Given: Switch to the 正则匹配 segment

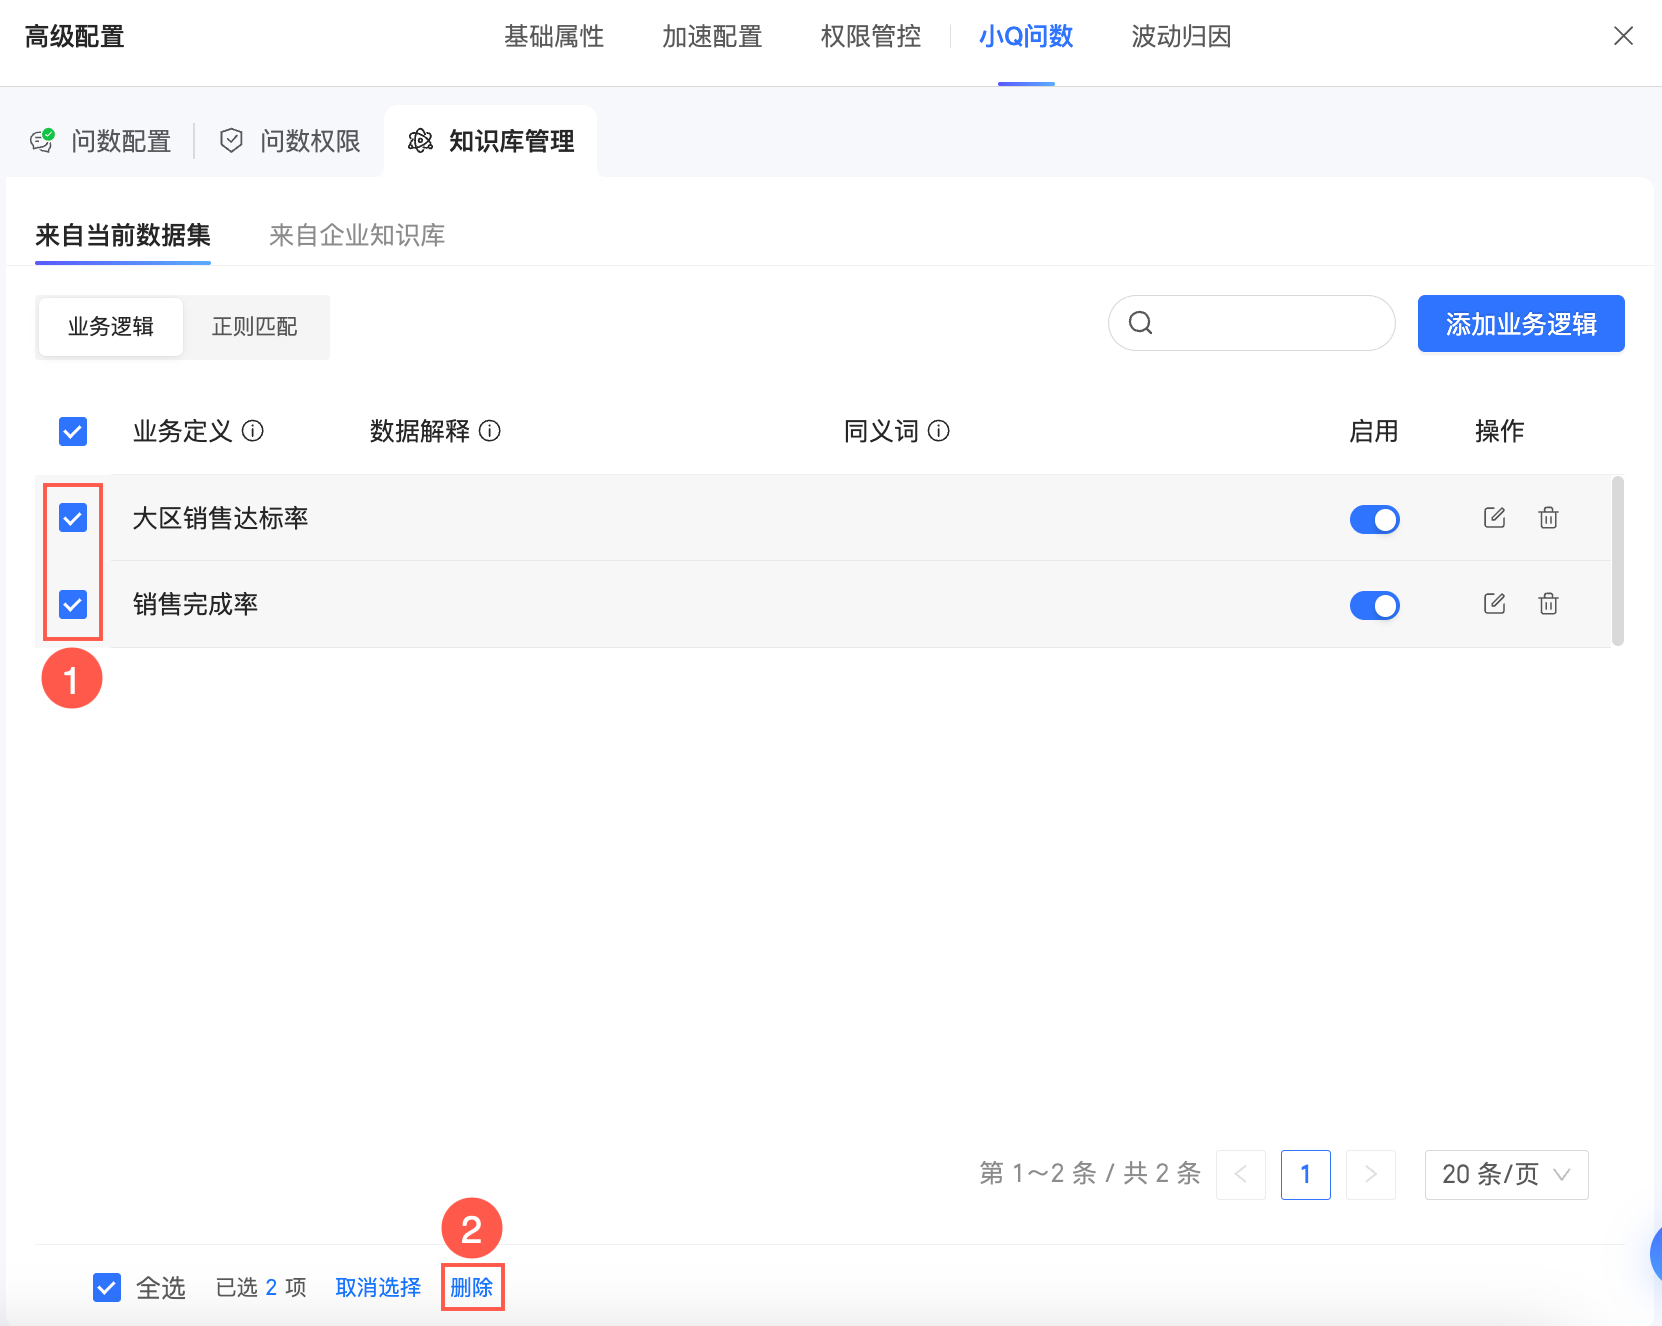Looking at the screenshot, I should pos(255,327).
